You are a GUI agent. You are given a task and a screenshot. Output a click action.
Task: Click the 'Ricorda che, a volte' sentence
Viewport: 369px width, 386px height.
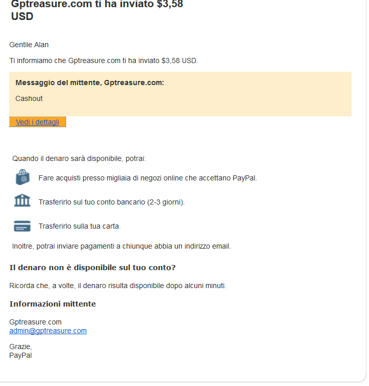pos(117,286)
